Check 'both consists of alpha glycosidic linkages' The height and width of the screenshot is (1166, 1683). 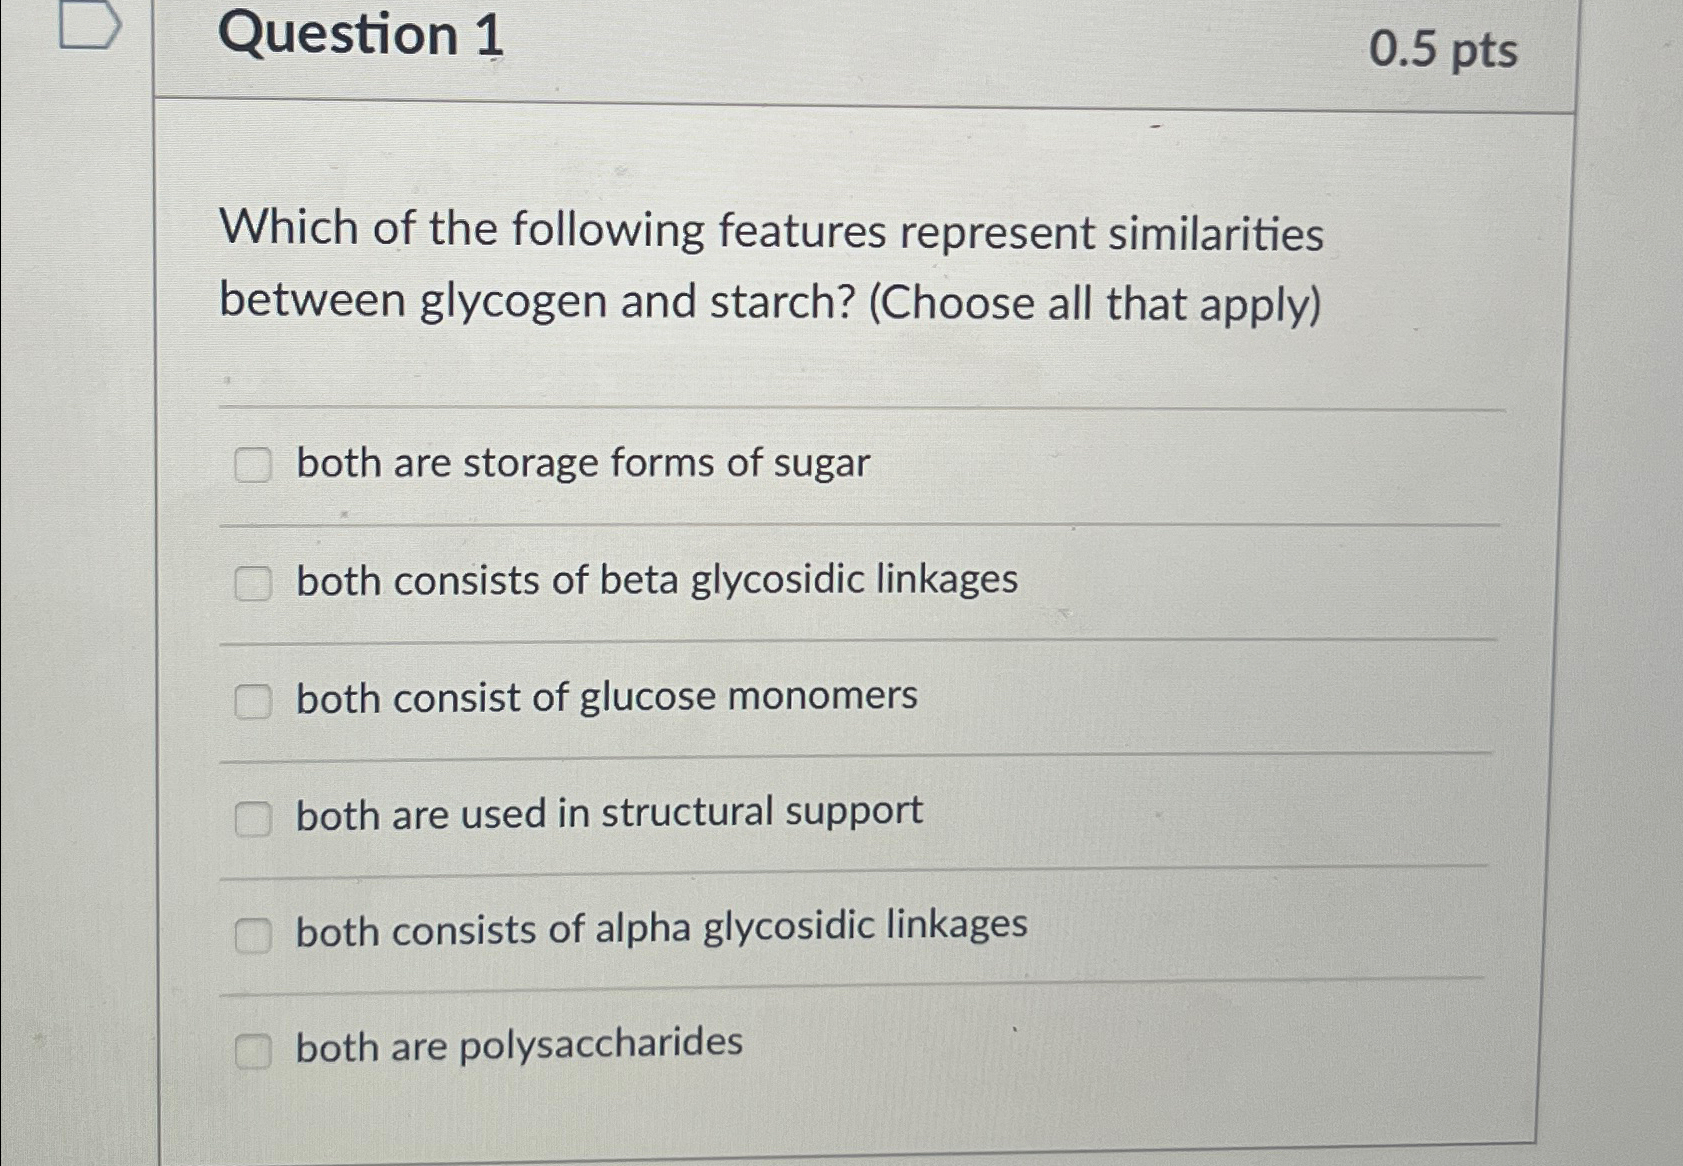tap(254, 932)
